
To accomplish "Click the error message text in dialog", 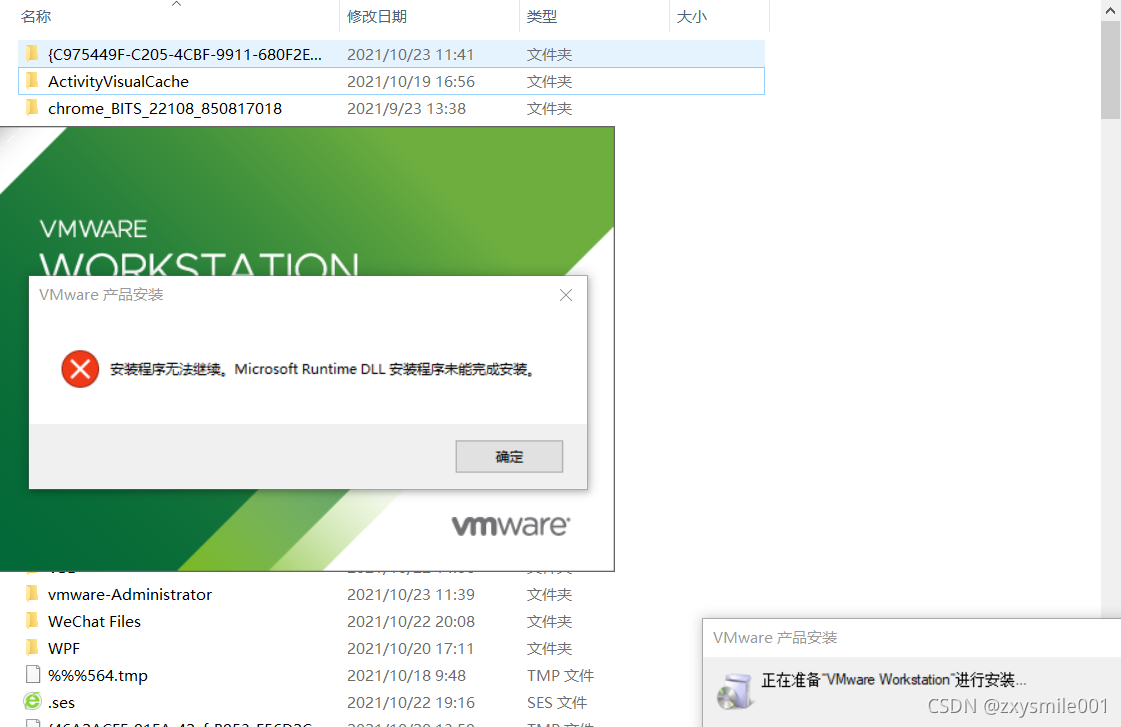I will pyautogui.click(x=322, y=370).
